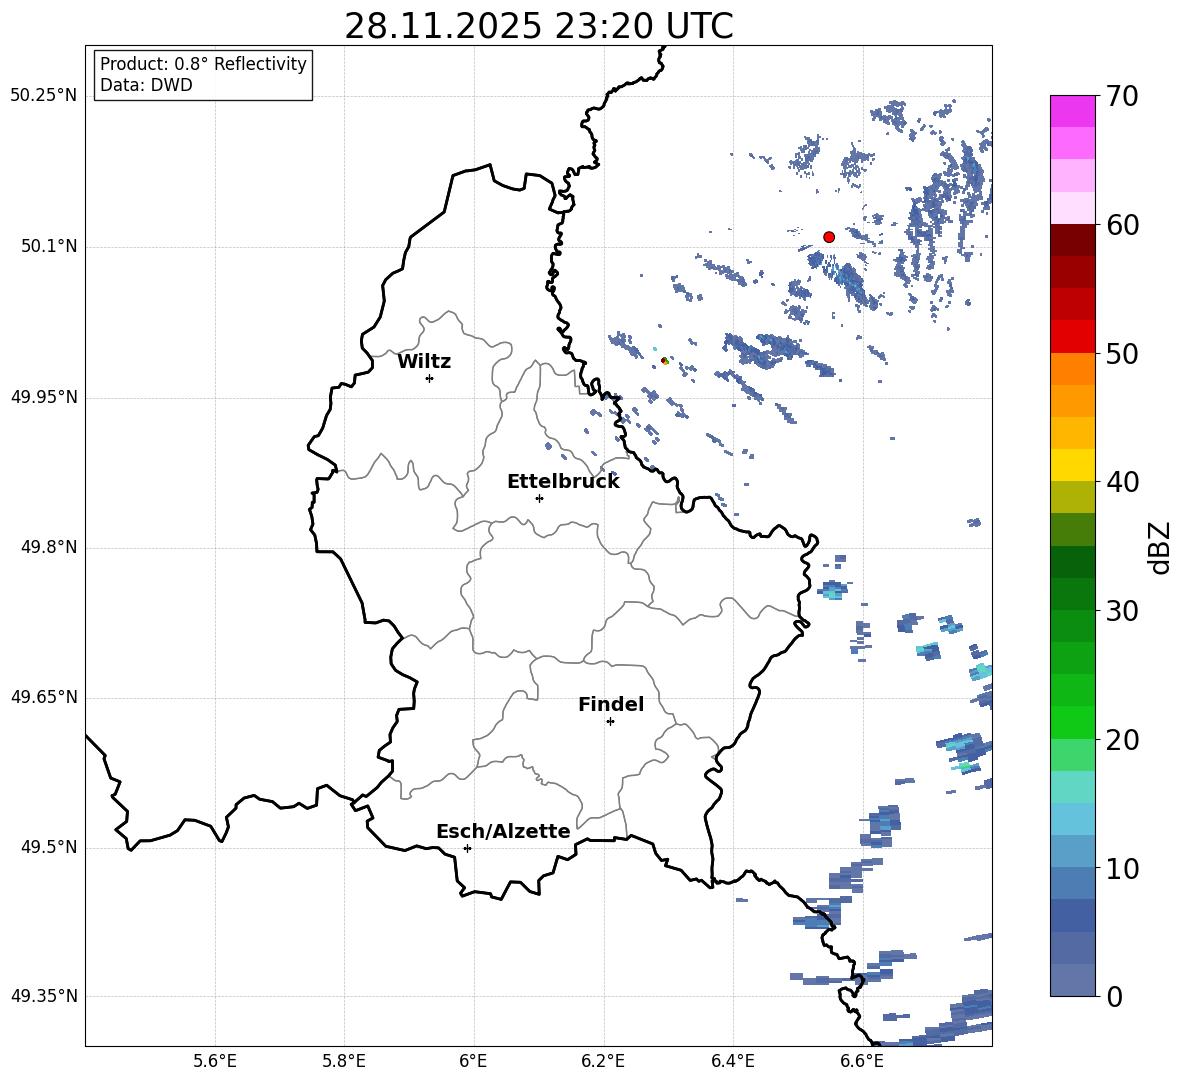Click the dark maroon swatch just below 60 dBZ
Image resolution: width=1184 pixels, height=1081 pixels.
click(1073, 240)
